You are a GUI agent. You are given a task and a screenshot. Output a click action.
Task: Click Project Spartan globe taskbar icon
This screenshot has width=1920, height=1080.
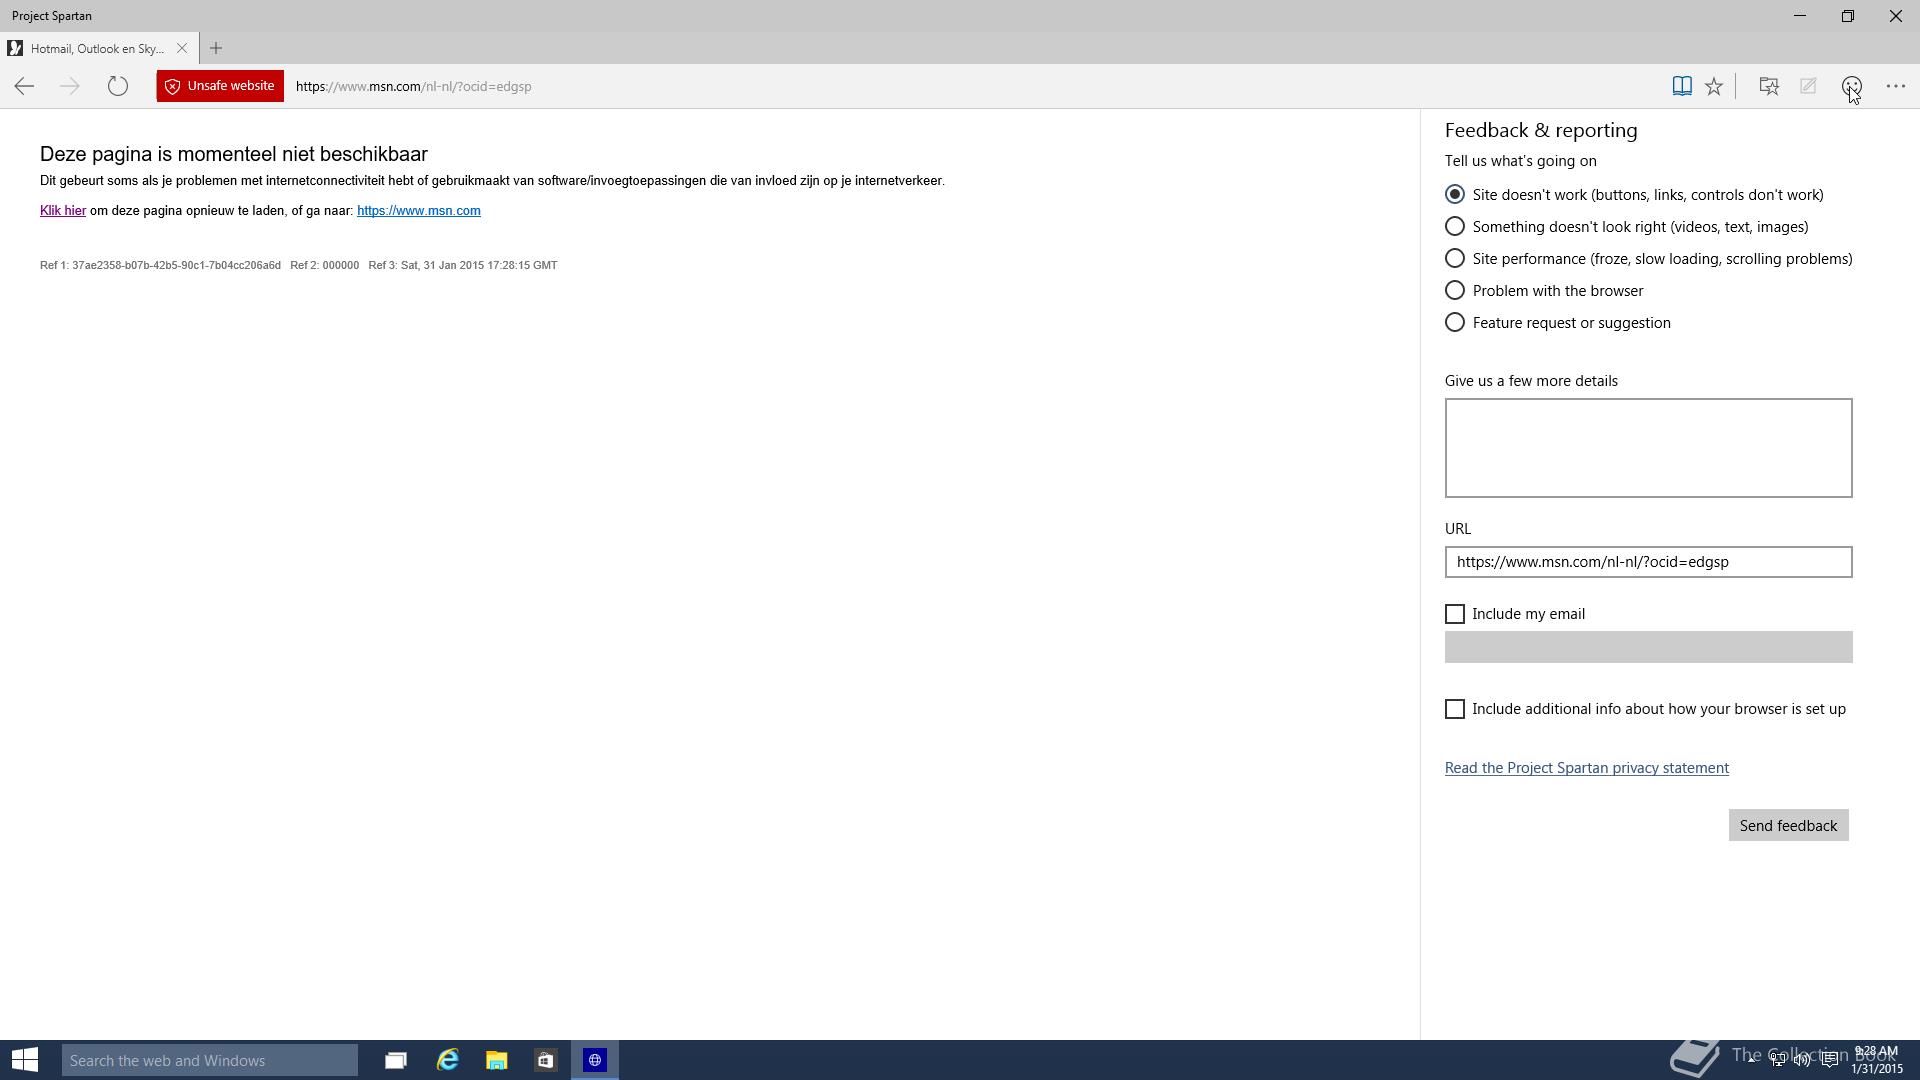595,1060
